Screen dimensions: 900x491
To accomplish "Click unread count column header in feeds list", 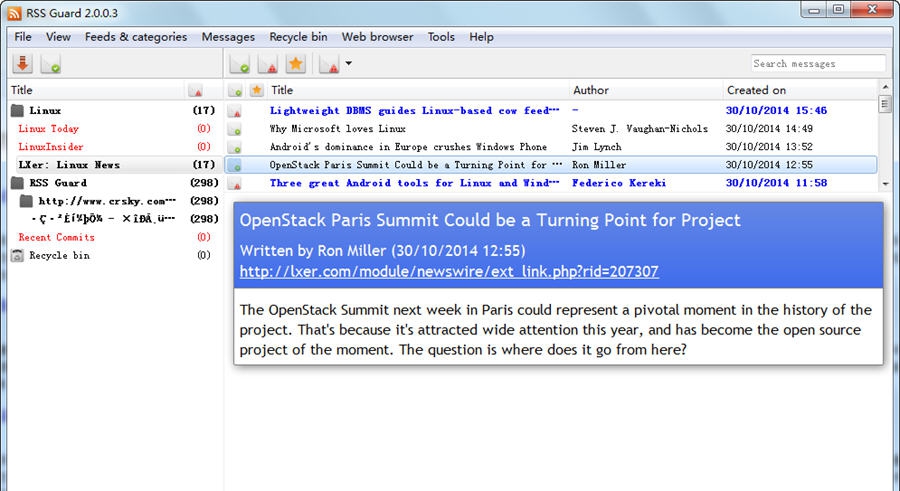I will pyautogui.click(x=195, y=90).
